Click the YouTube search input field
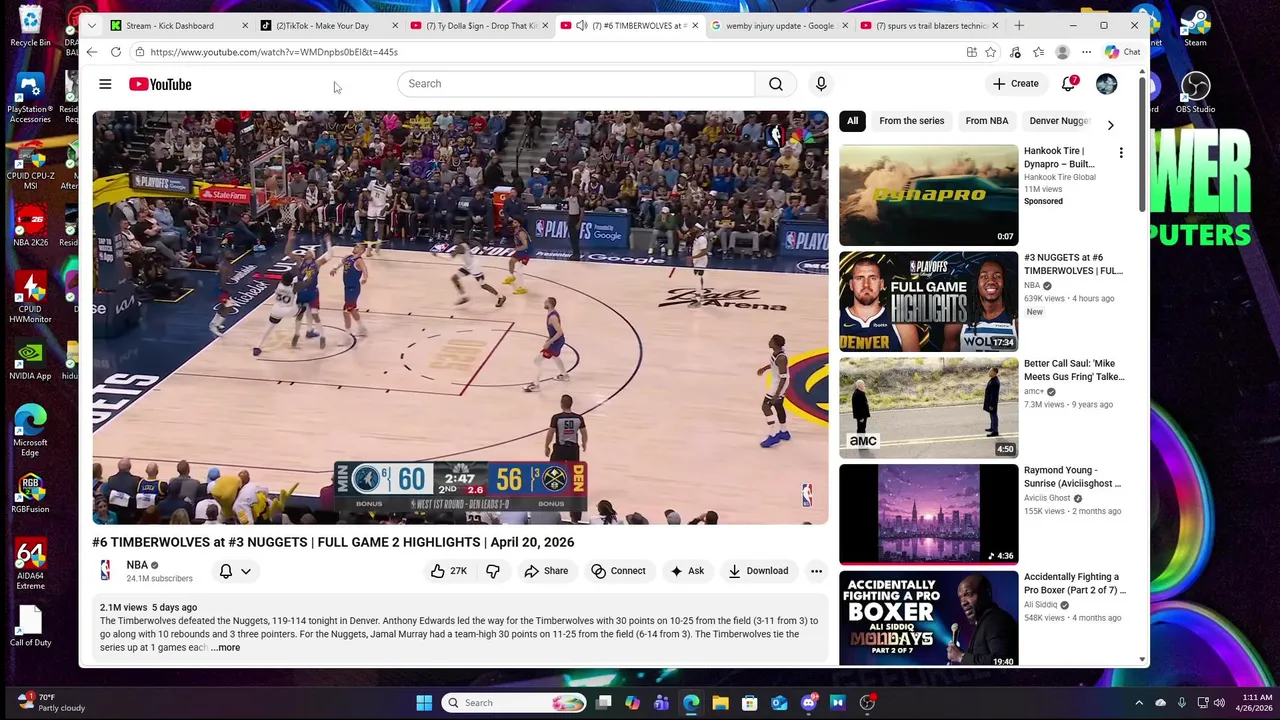 pos(576,84)
